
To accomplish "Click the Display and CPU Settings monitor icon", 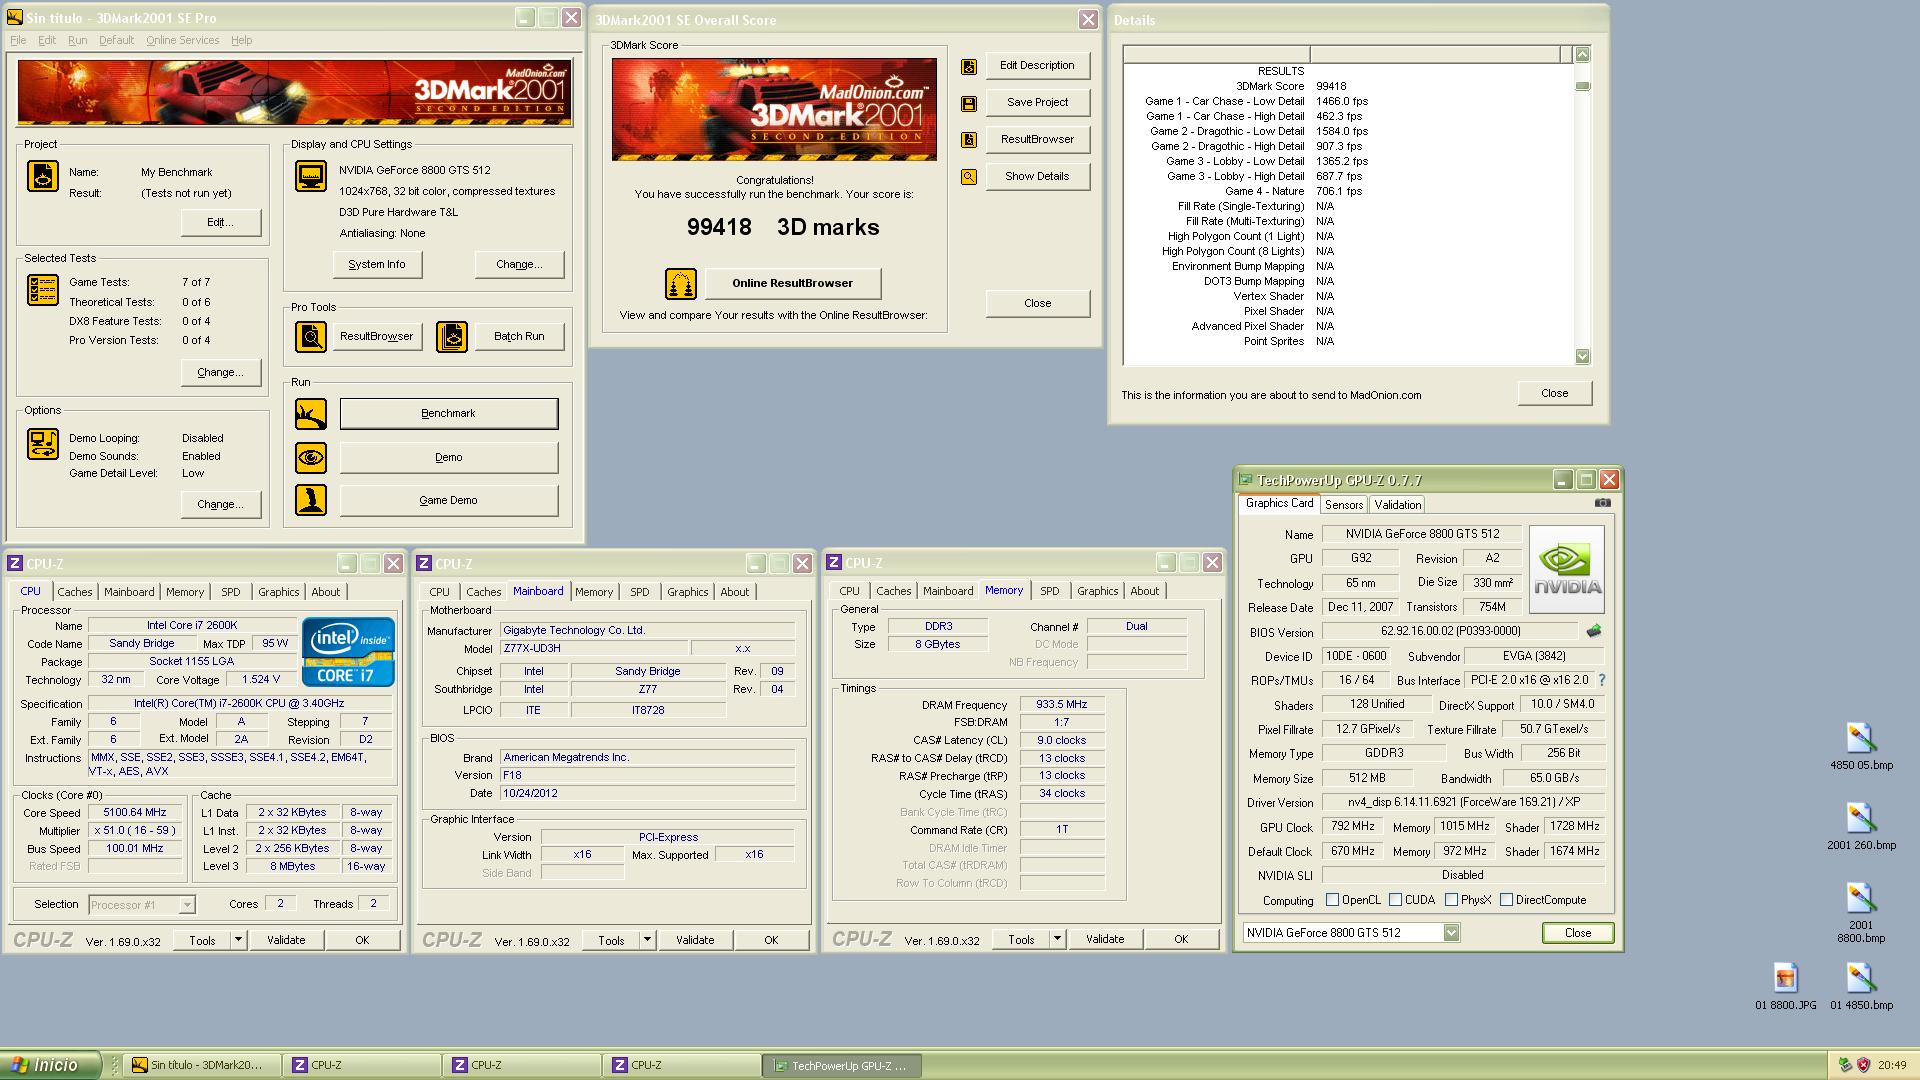I will [311, 176].
